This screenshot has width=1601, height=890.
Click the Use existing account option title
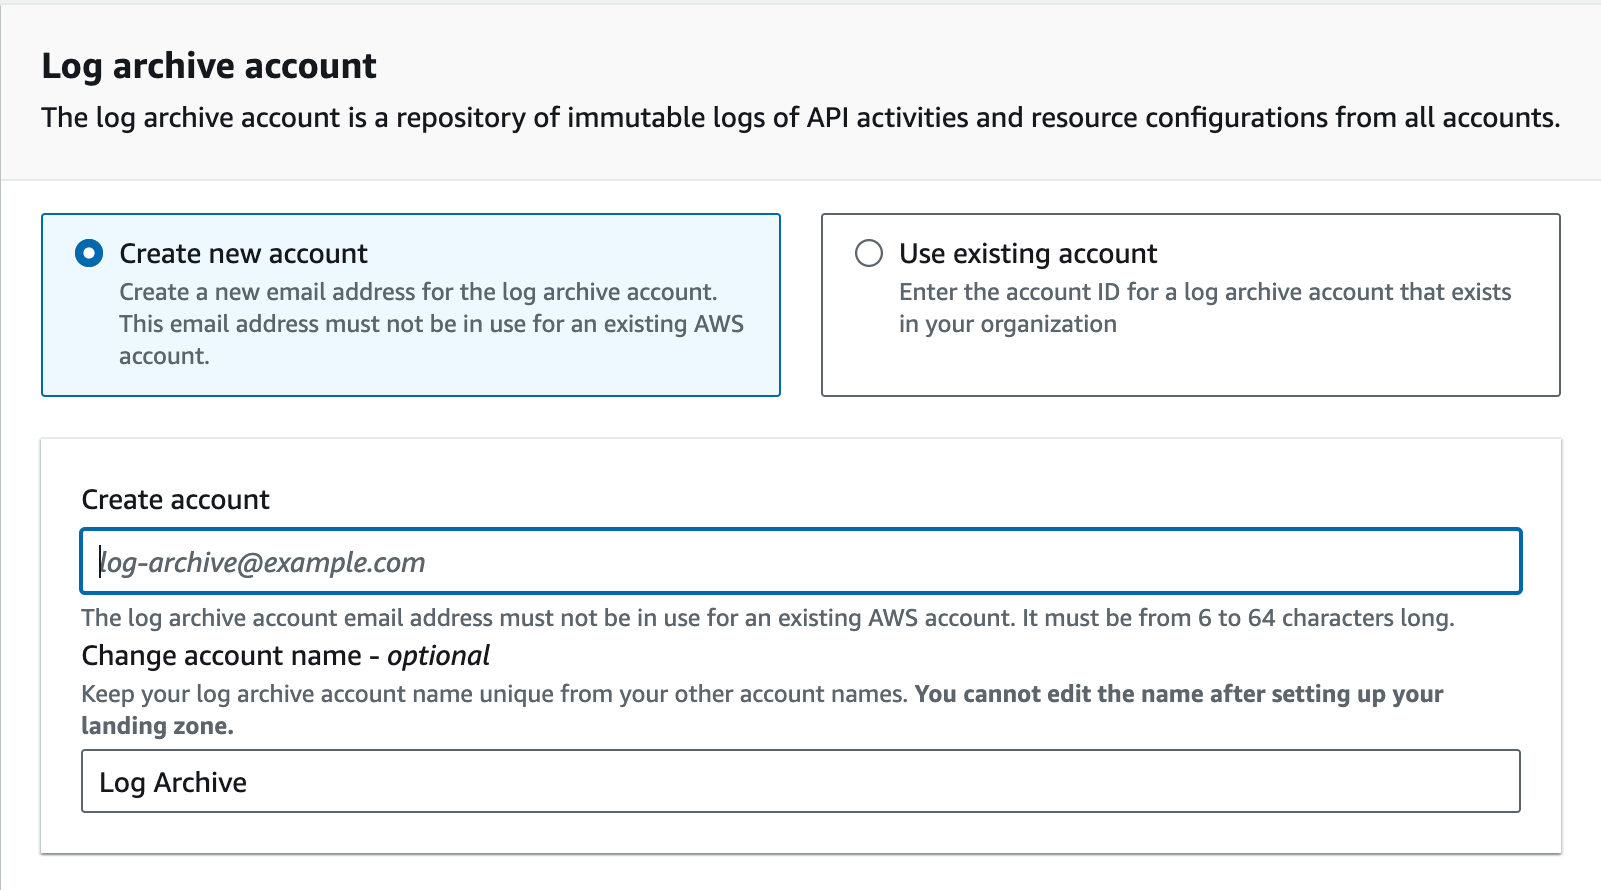tap(1027, 254)
